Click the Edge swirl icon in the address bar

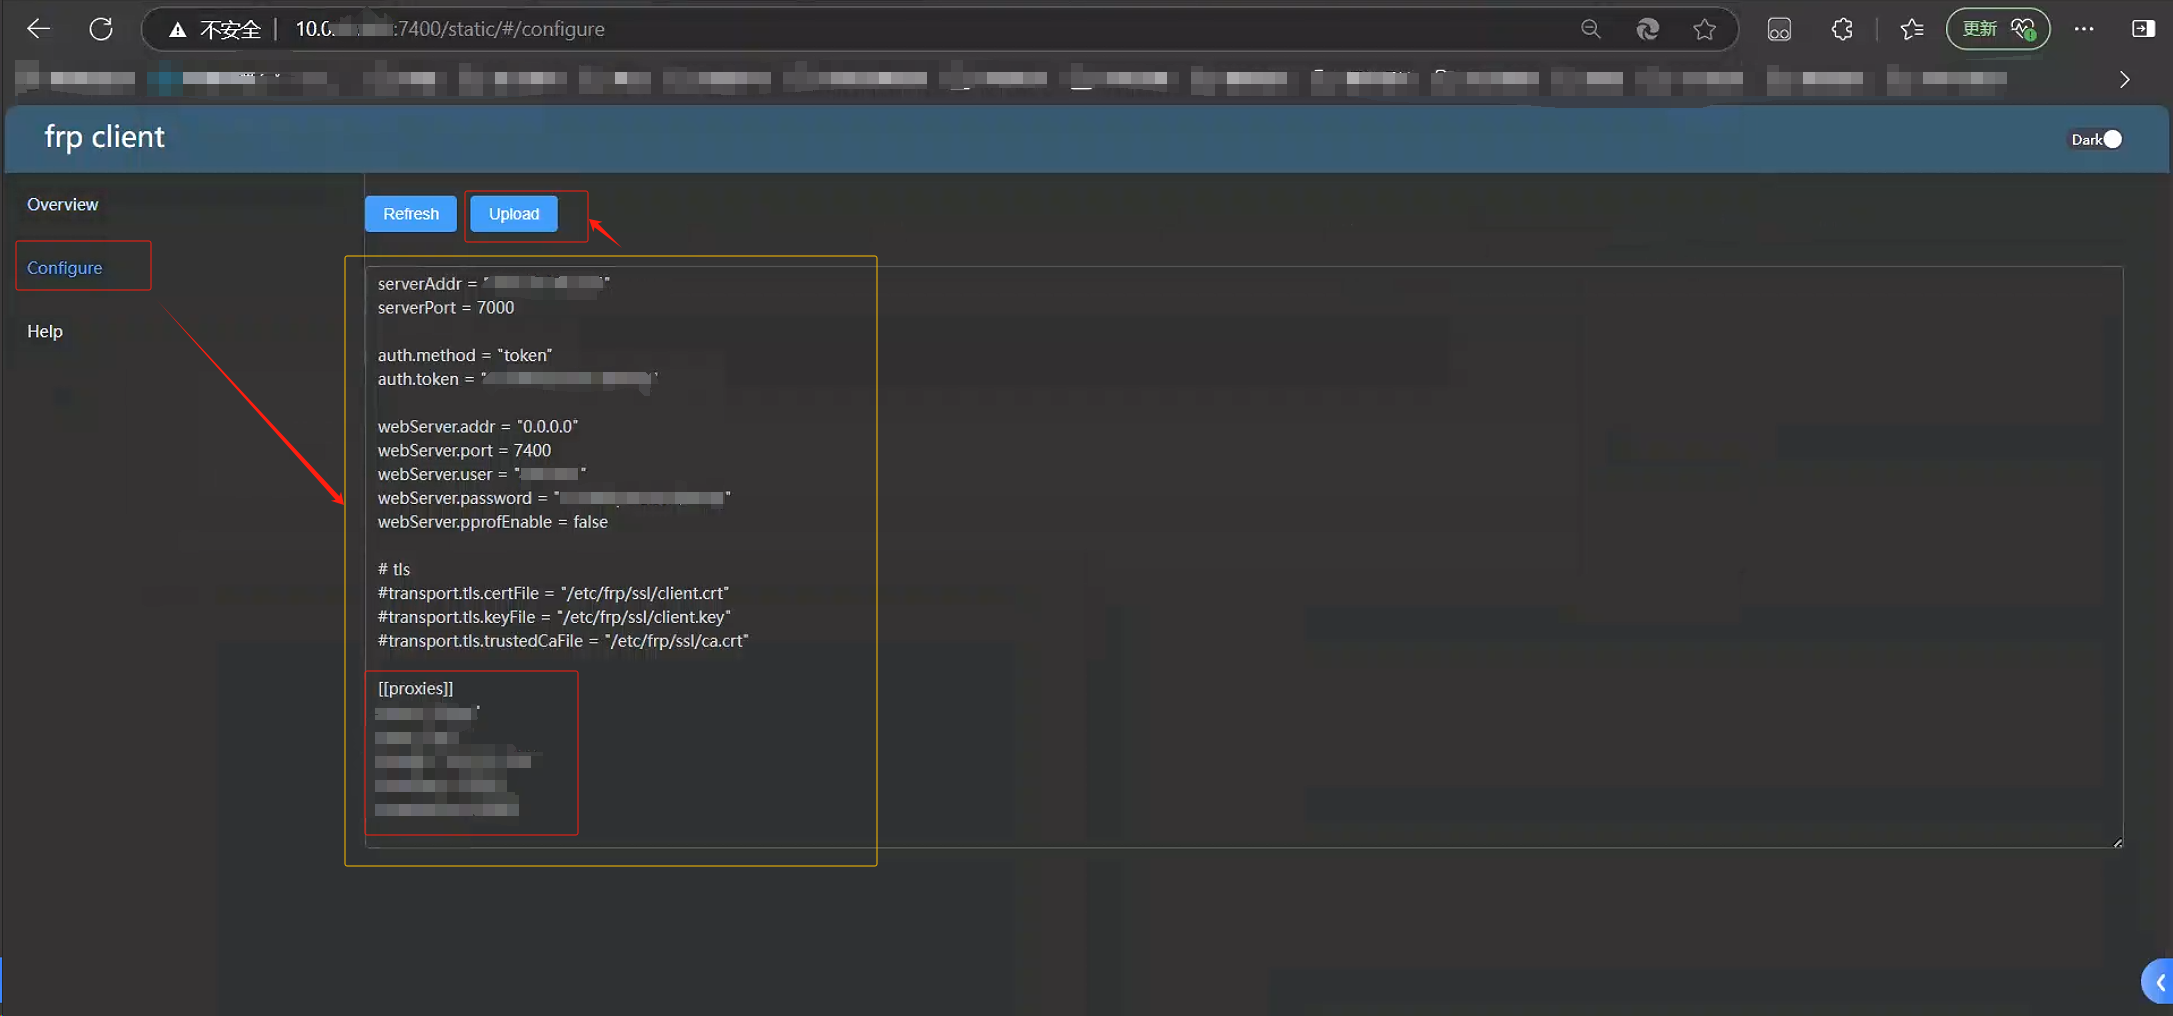tap(1647, 29)
